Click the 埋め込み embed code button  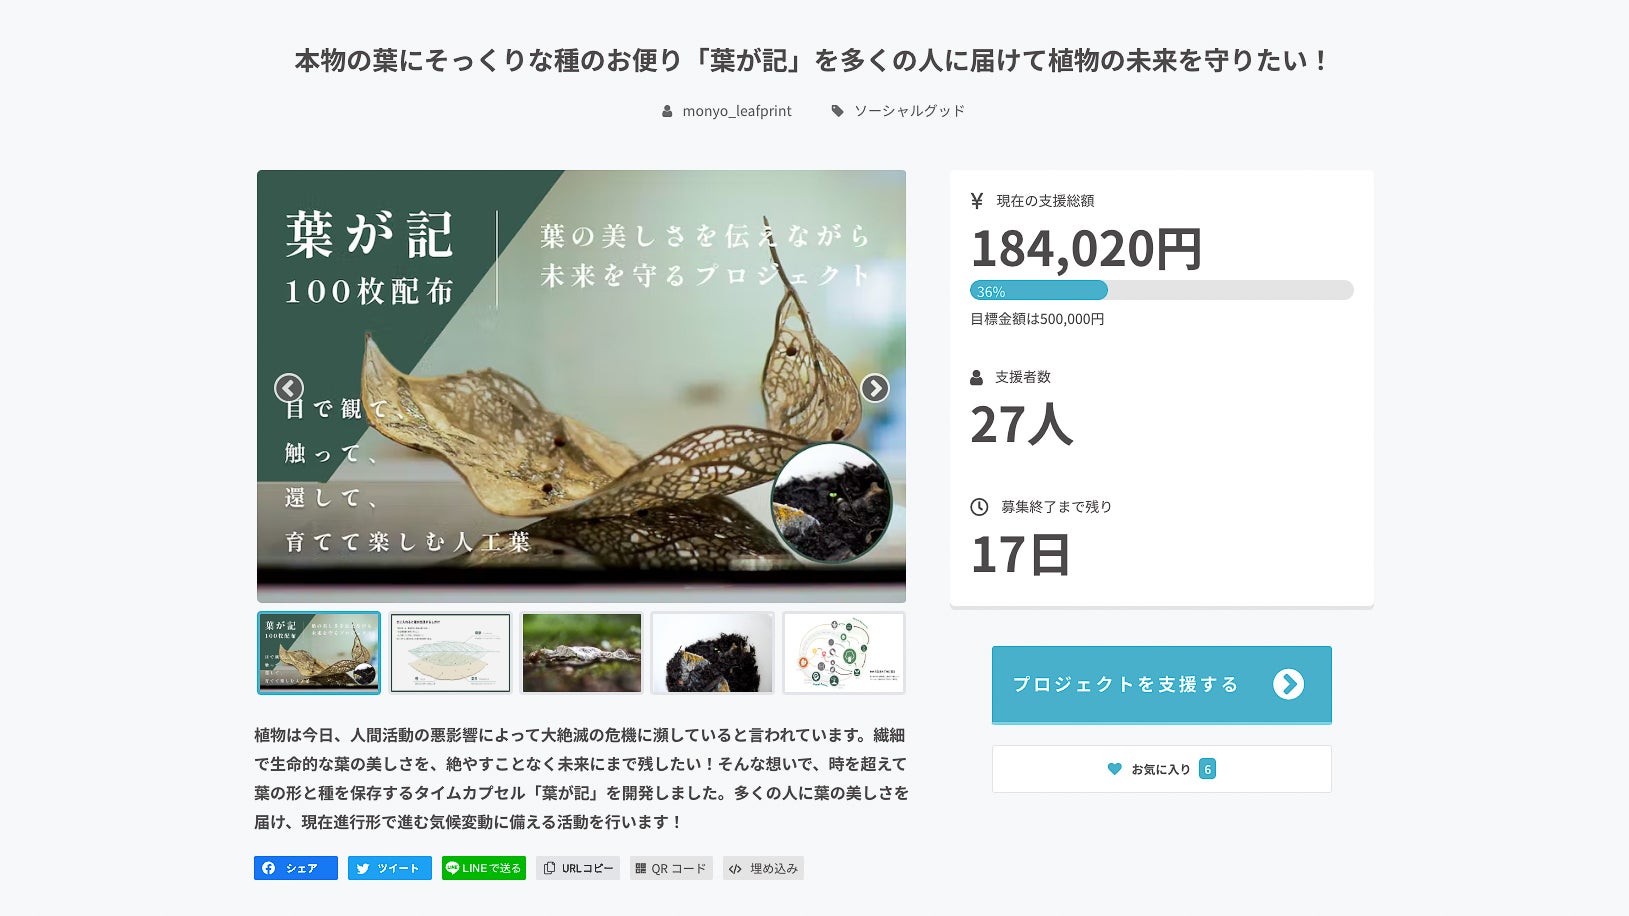point(764,868)
